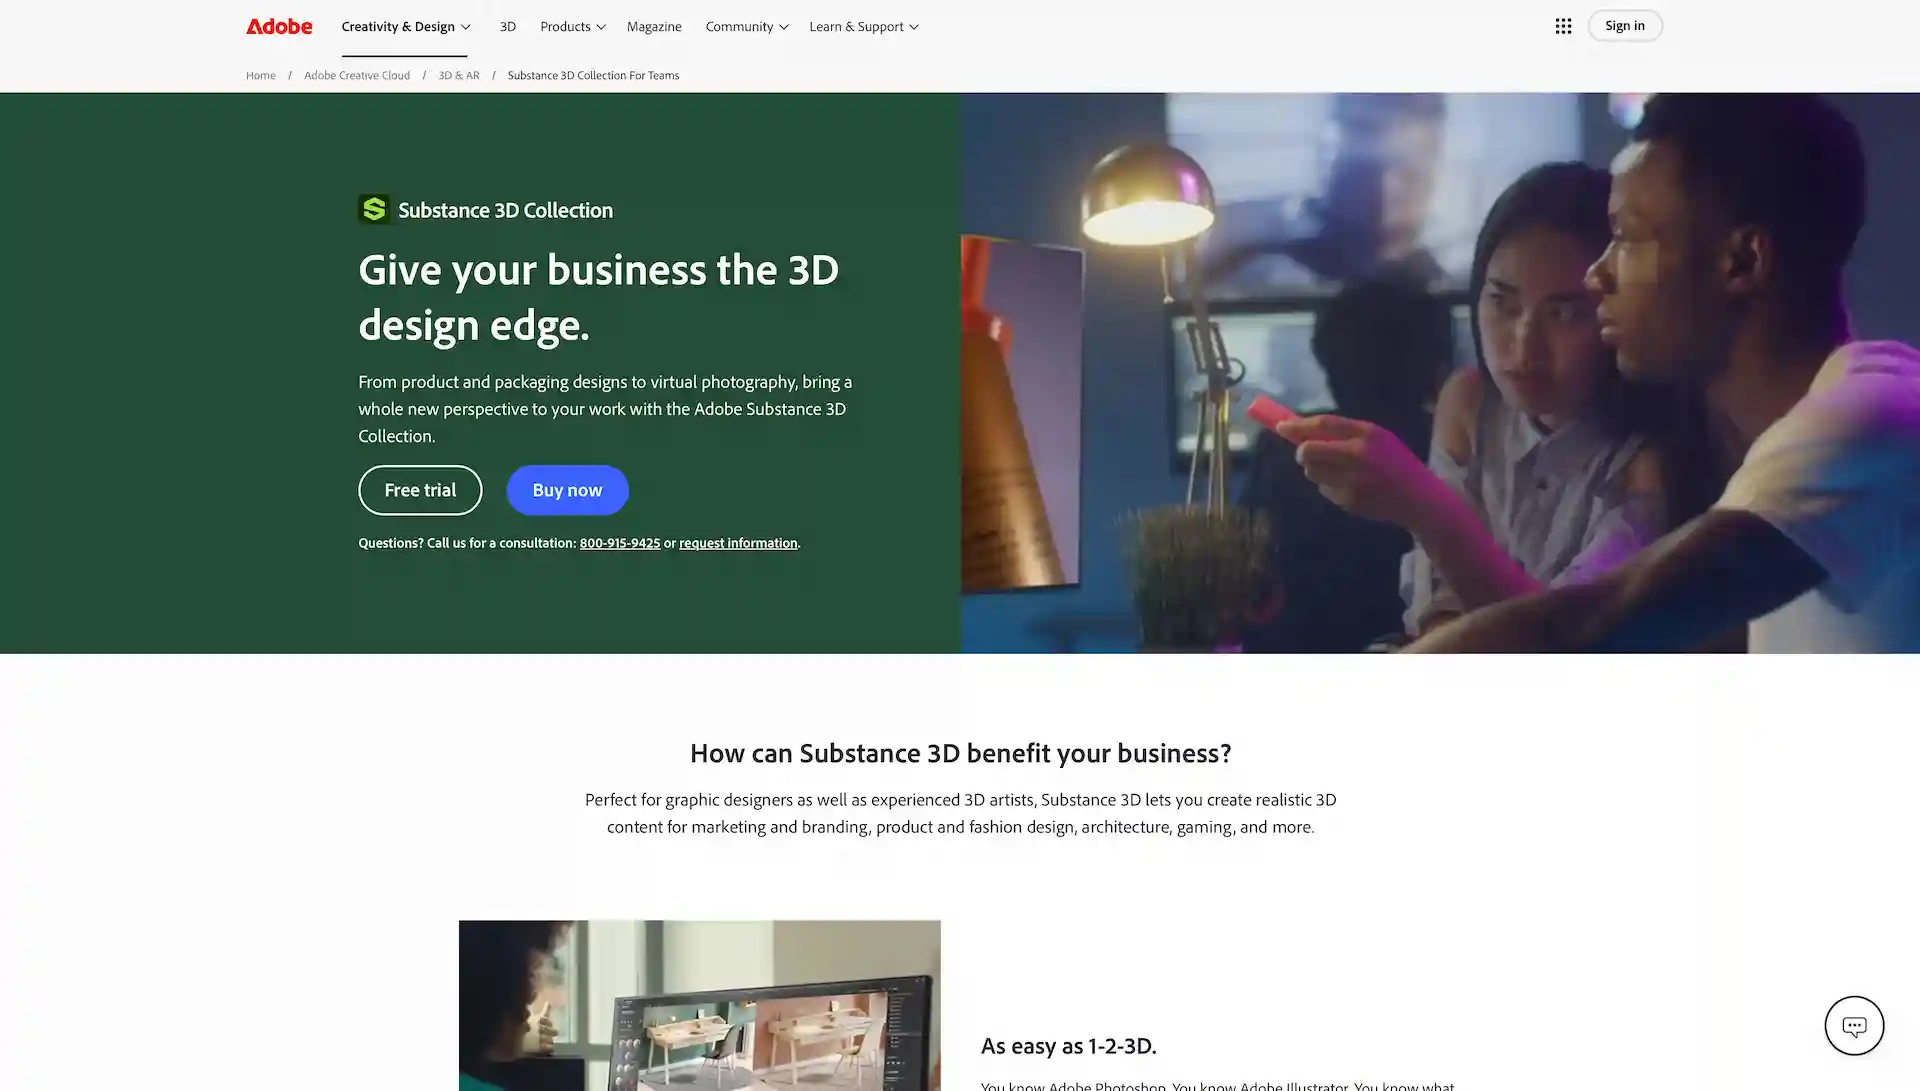Expand the Products dropdown
Viewport: 1920px width, 1091px height.
coord(572,26)
